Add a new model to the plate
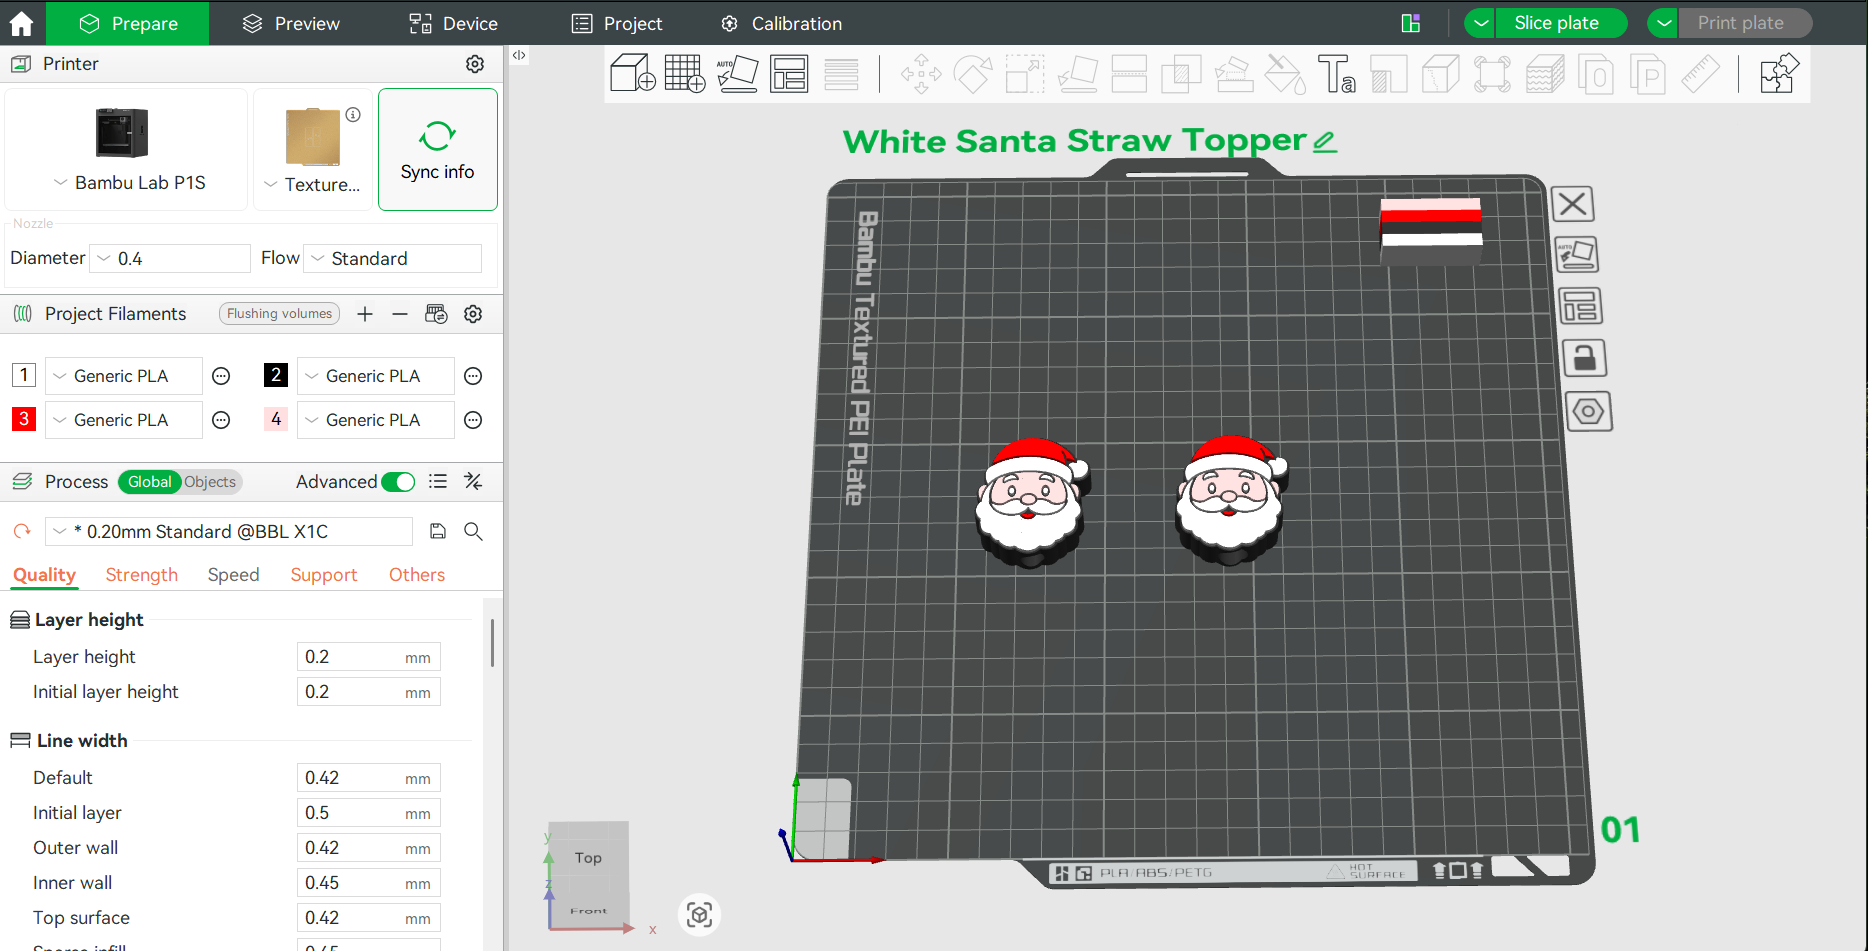1868x951 pixels. pos(631,73)
